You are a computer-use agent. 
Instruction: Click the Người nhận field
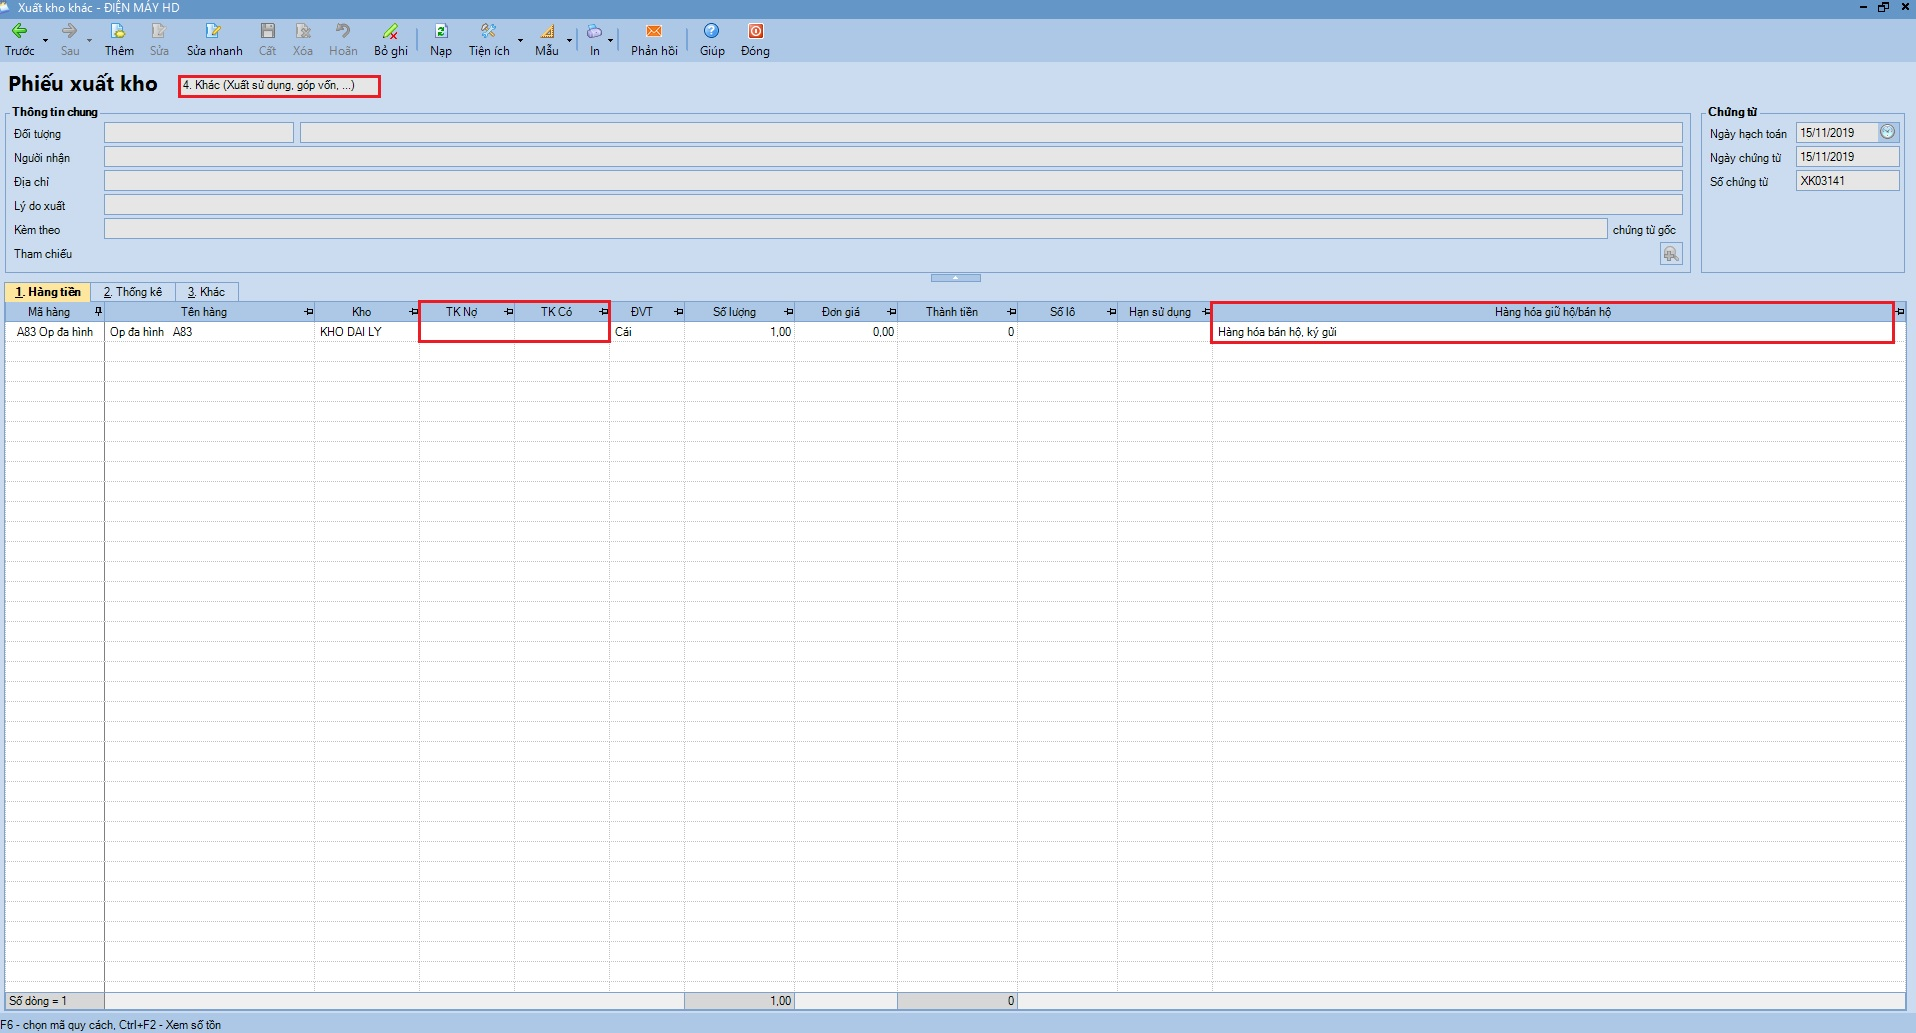tap(893, 157)
